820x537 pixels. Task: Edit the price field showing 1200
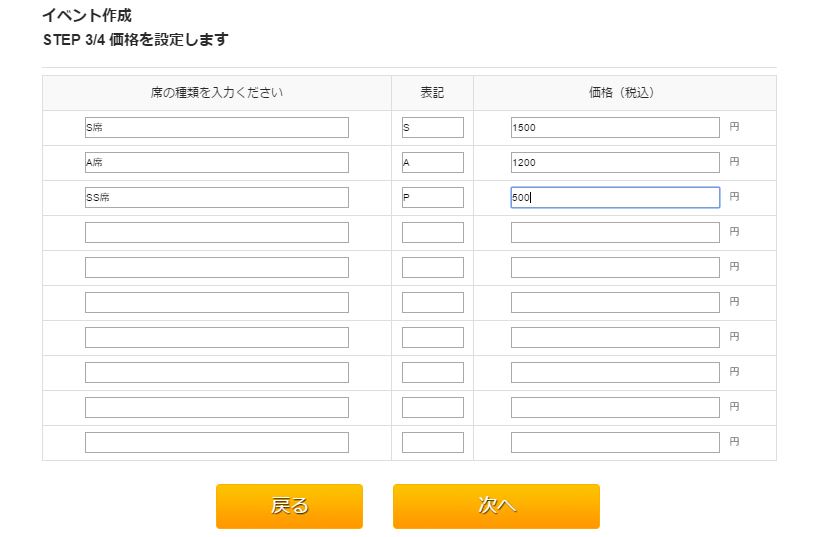(614, 163)
